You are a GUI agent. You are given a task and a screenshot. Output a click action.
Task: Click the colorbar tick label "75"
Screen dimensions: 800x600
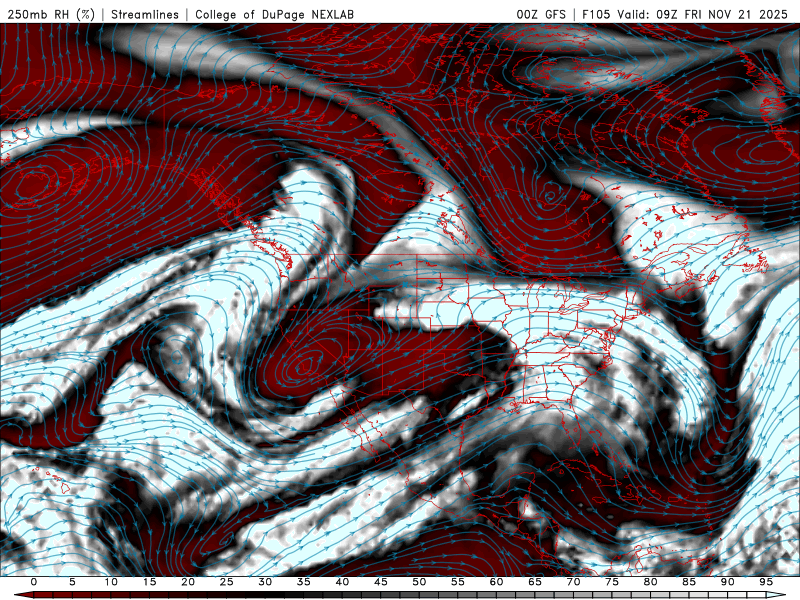(612, 582)
